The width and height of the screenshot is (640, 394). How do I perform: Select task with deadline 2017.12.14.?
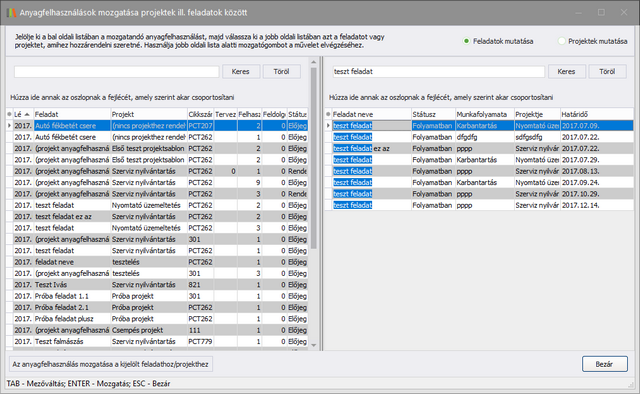(479, 205)
